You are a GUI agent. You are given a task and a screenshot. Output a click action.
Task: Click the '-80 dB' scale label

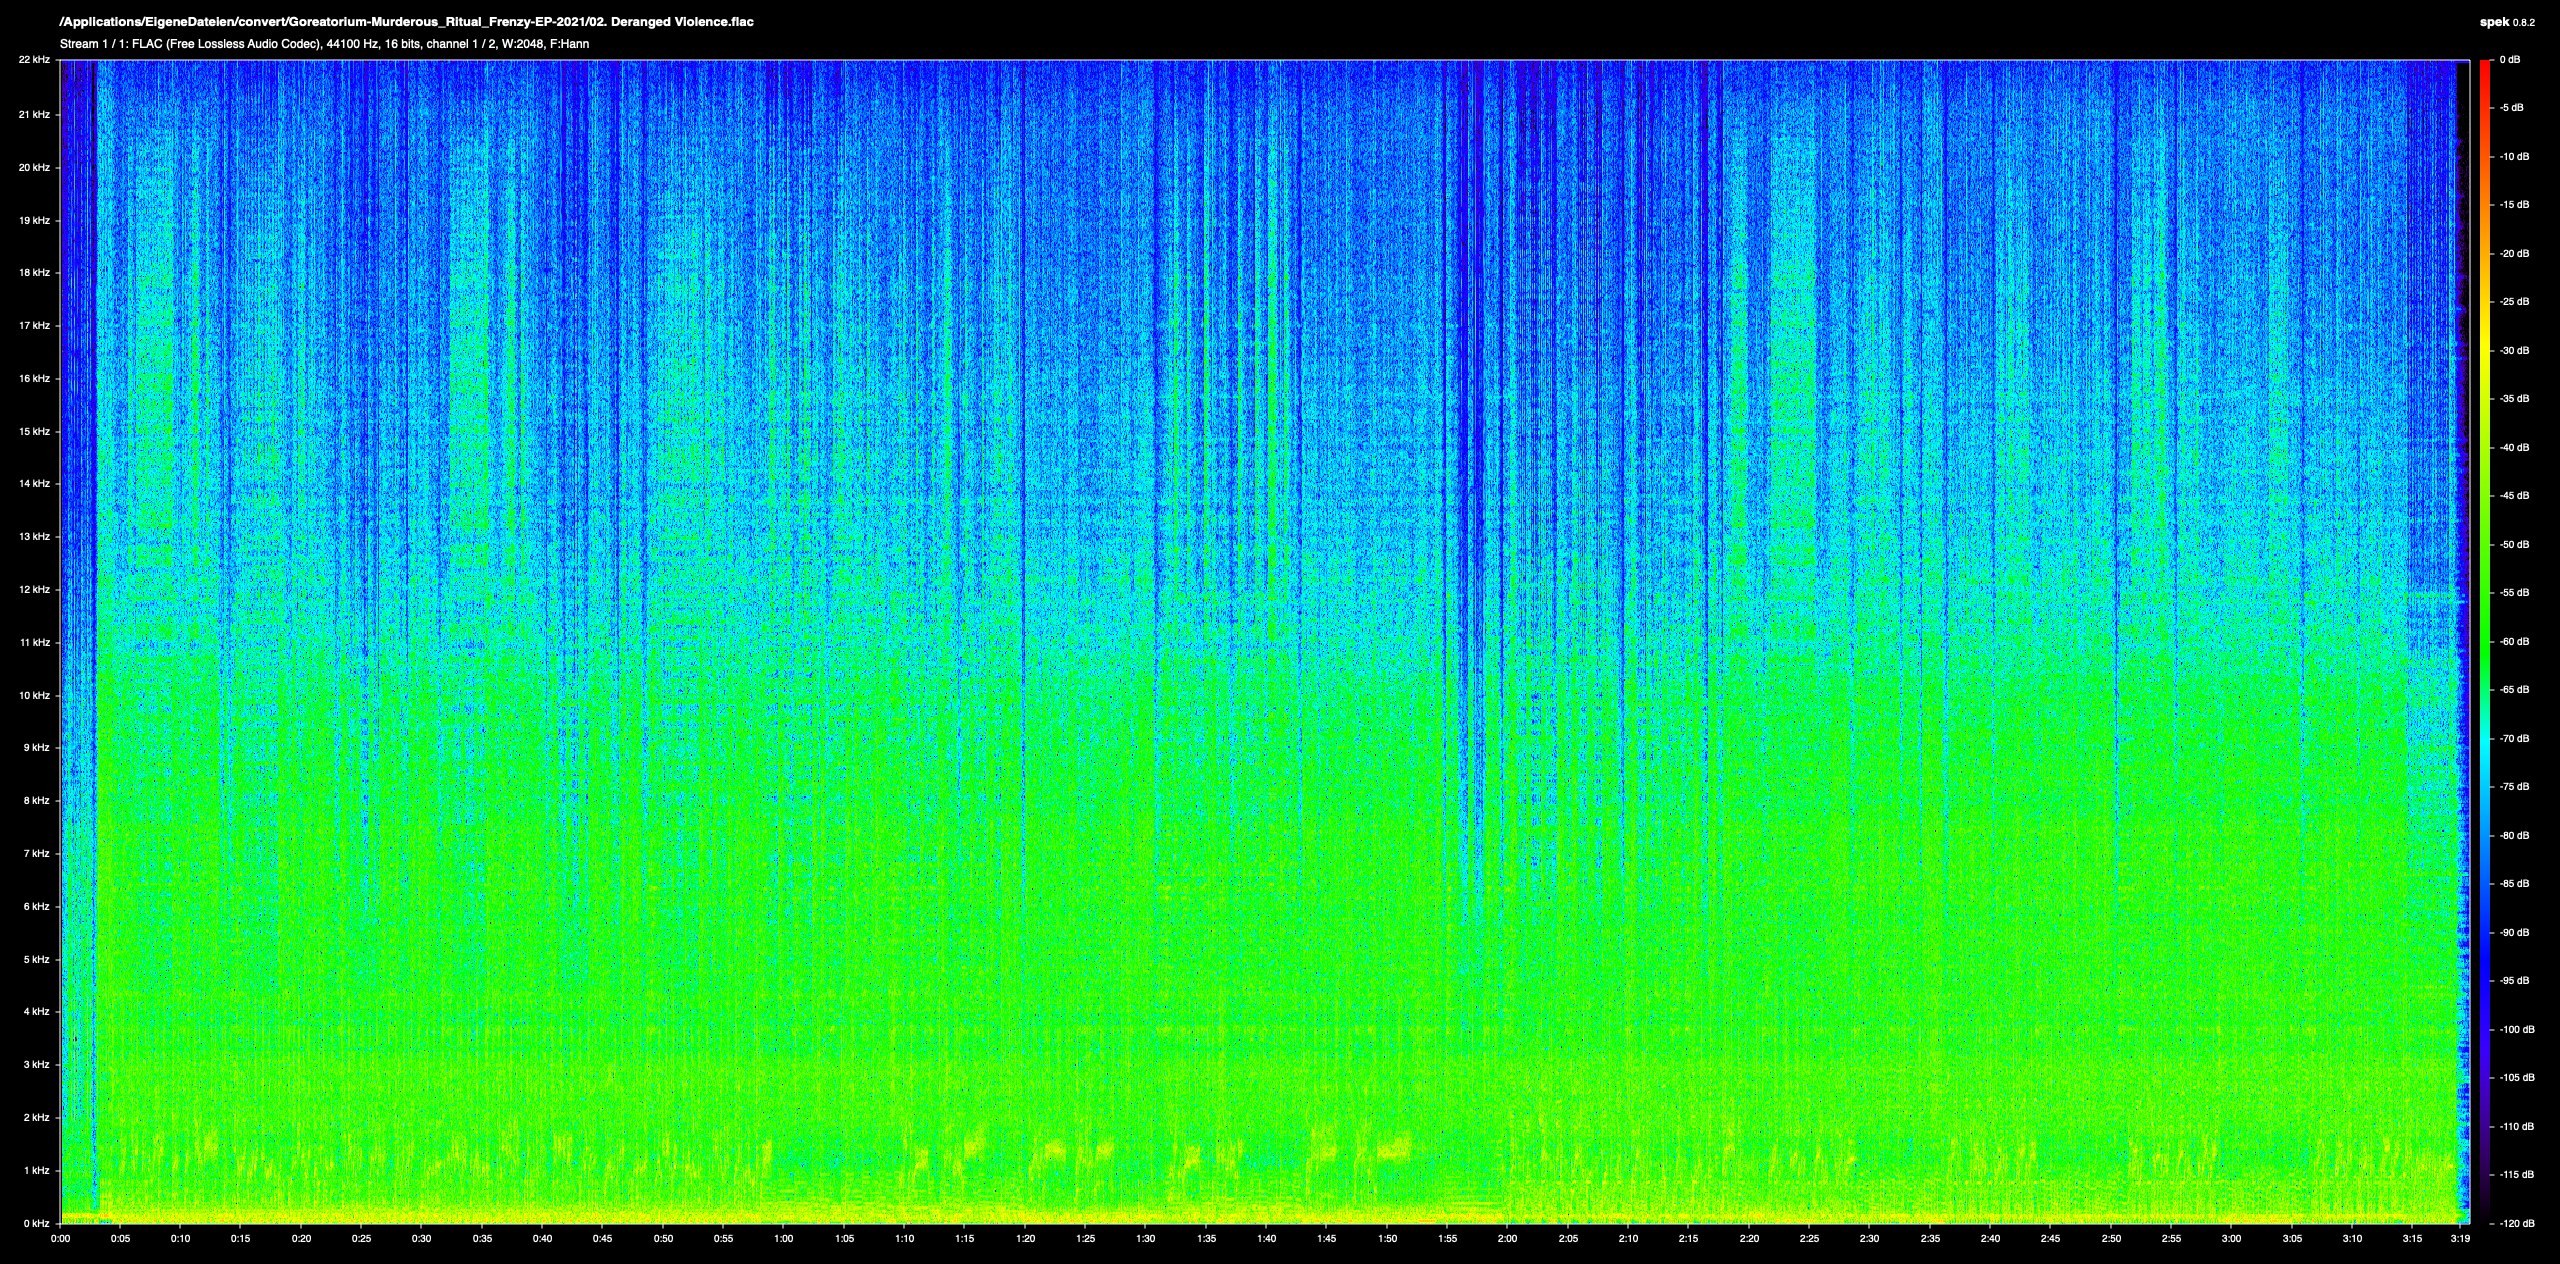click(2514, 836)
